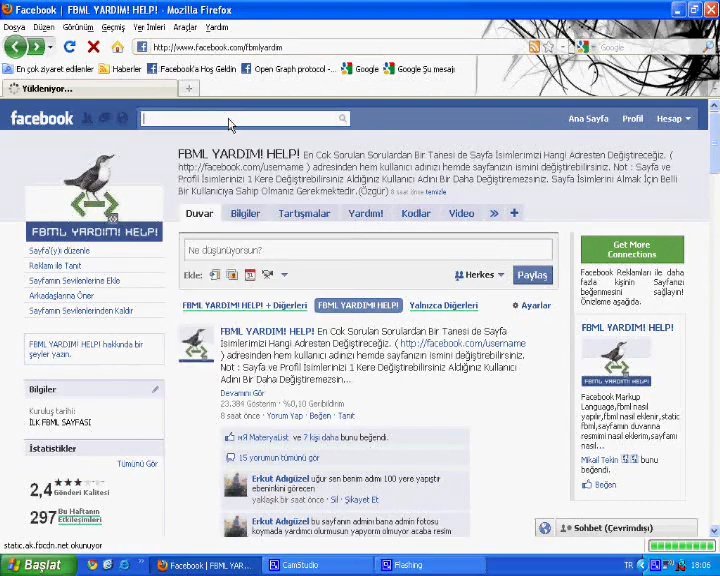Switch to CamStudio taskbar window
This screenshot has width=720, height=576.
pyautogui.click(x=319, y=565)
